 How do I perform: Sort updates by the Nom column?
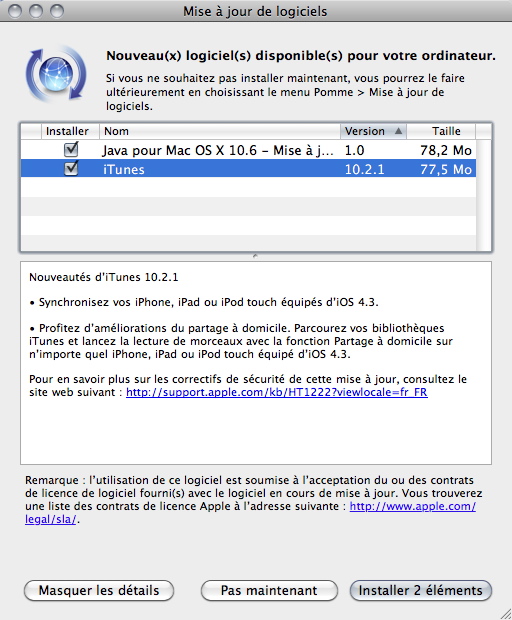(219, 131)
